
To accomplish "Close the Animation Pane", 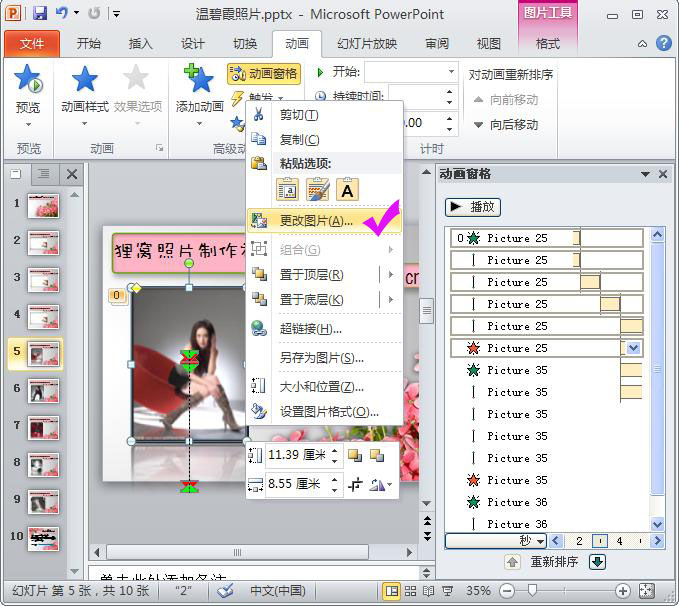I will click(663, 174).
